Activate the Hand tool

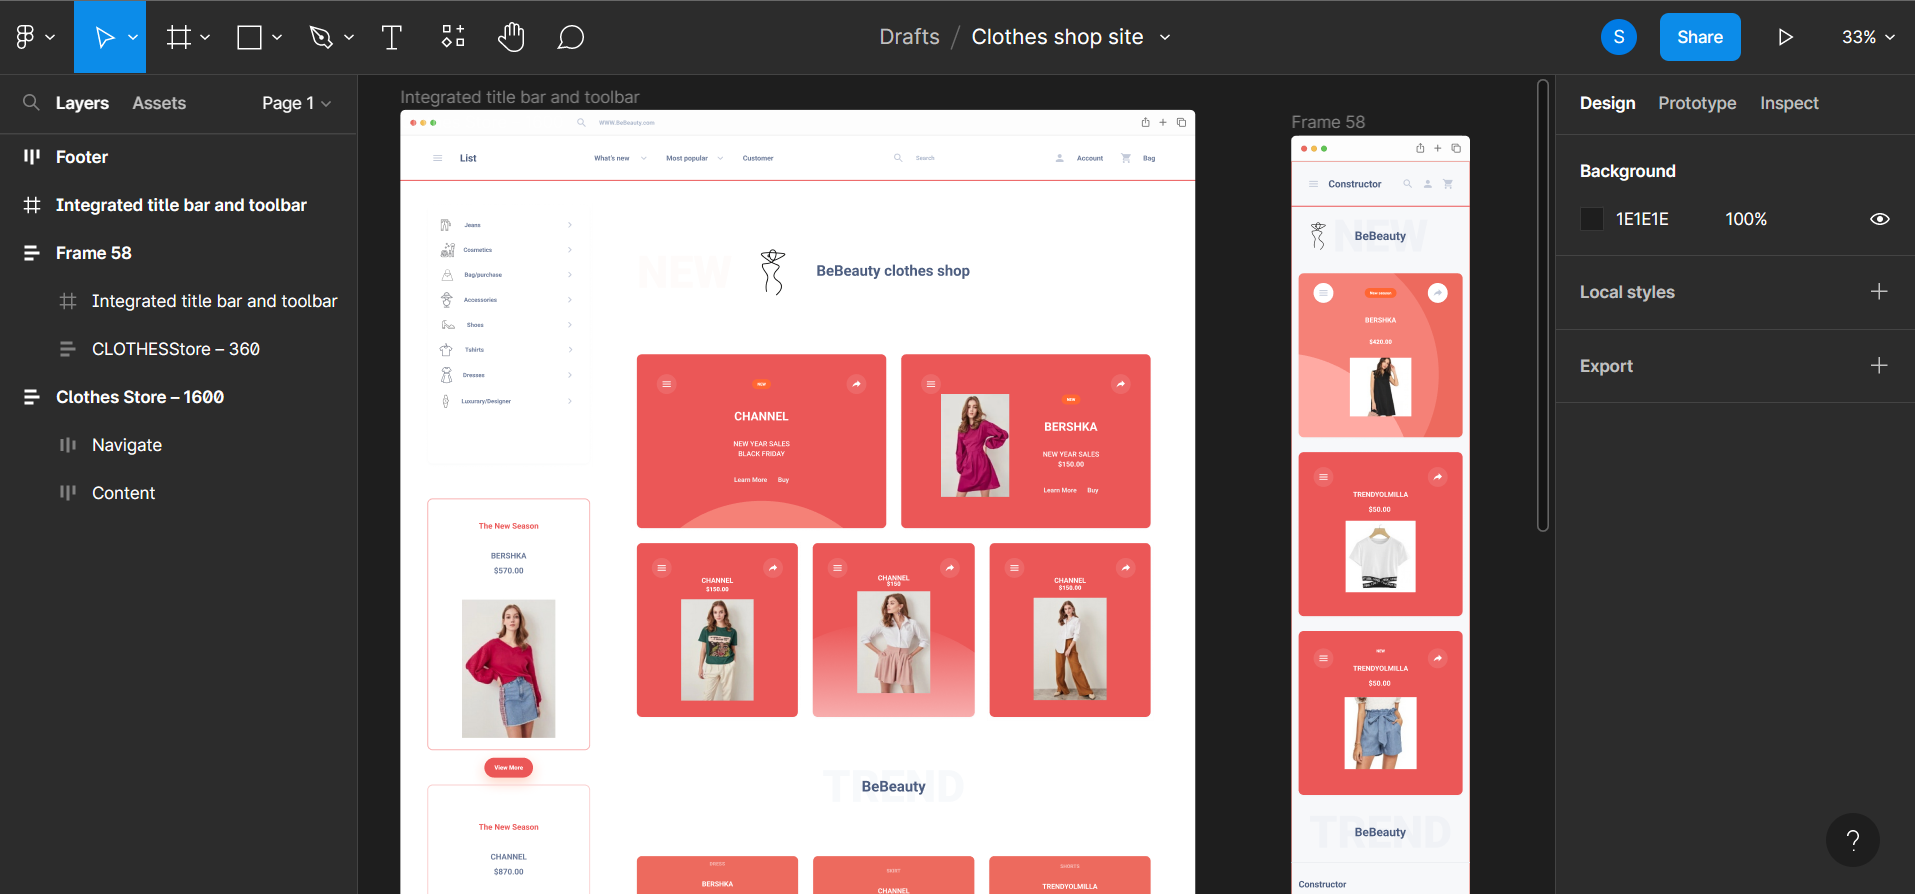511,37
